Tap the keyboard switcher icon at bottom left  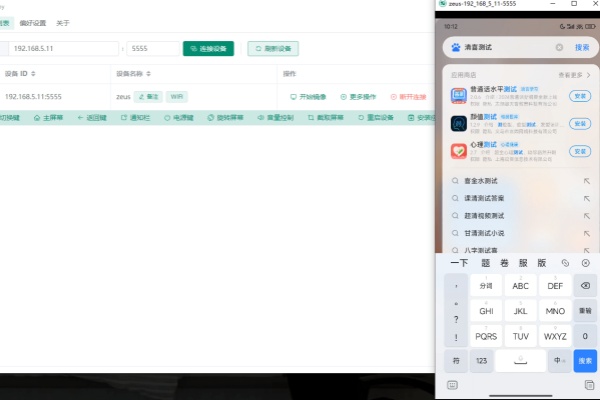(452, 384)
